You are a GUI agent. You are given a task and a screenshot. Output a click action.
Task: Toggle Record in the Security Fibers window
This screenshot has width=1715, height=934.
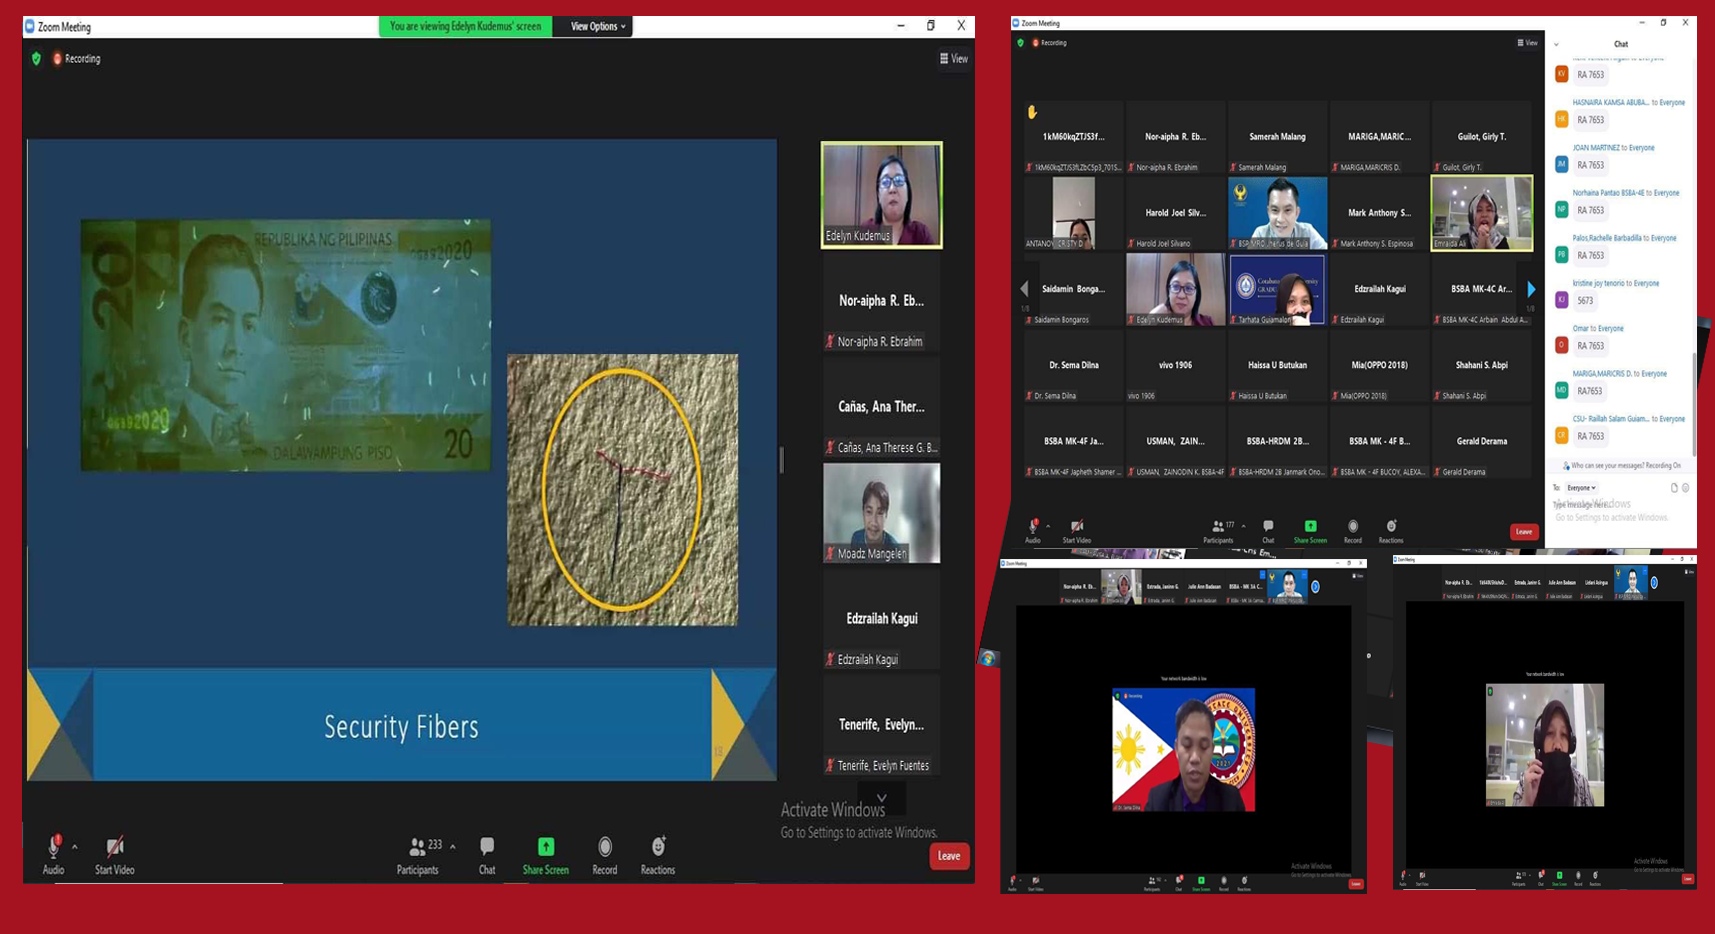(x=605, y=855)
